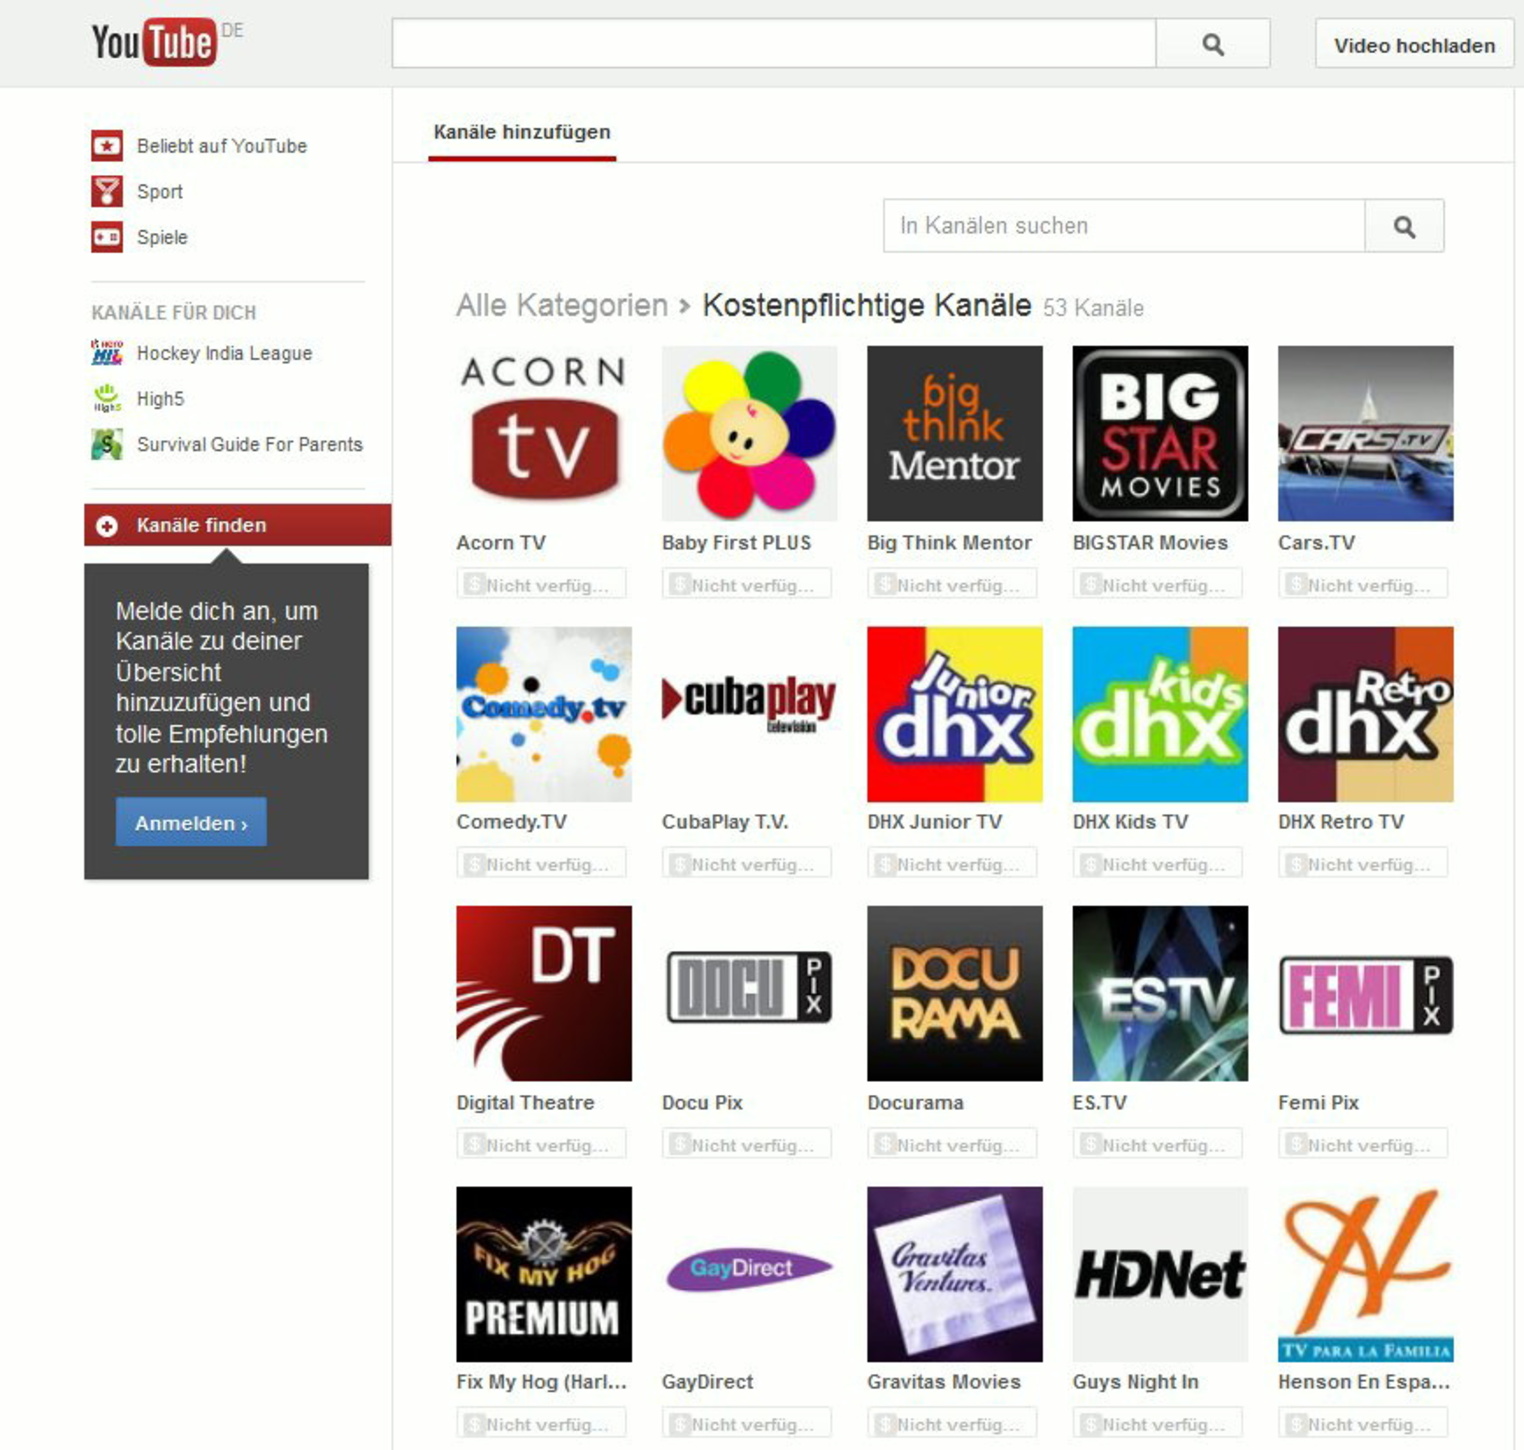Screen dimensions: 1524x1450
Task: Open the Spiele sidebar link
Action: [x=162, y=237]
